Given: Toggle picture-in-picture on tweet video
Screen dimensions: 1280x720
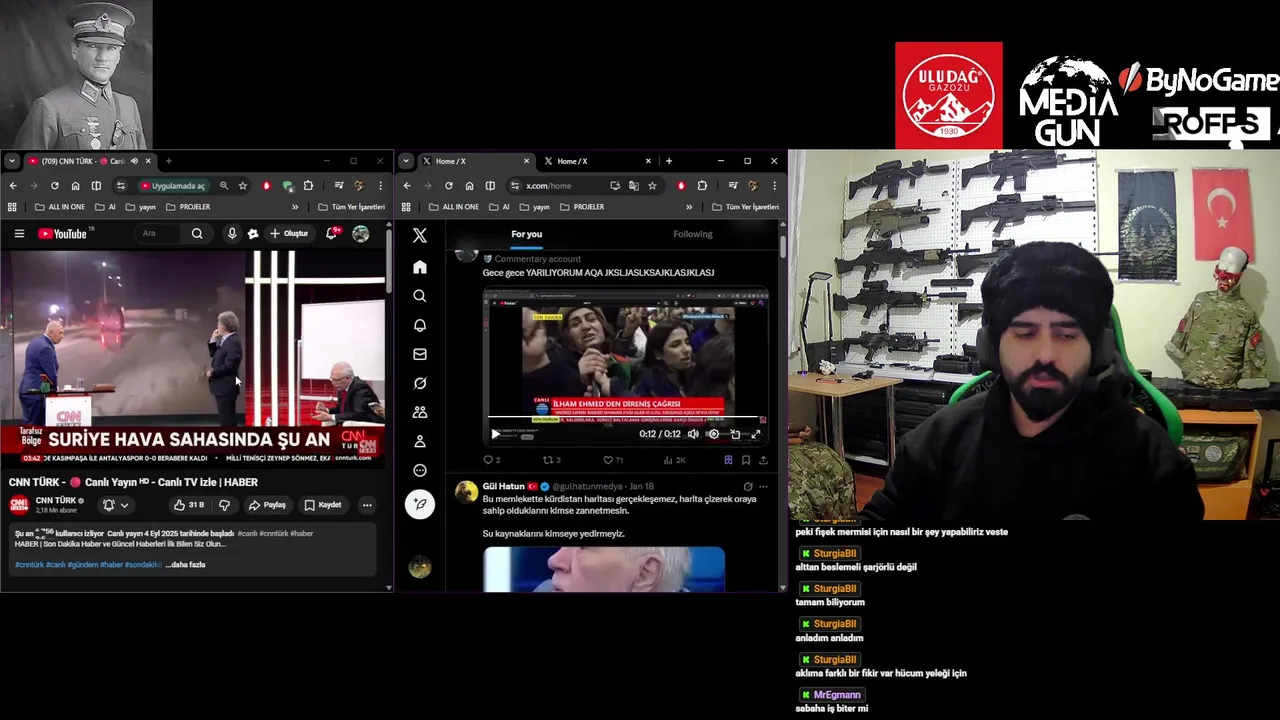Looking at the screenshot, I should [x=735, y=434].
